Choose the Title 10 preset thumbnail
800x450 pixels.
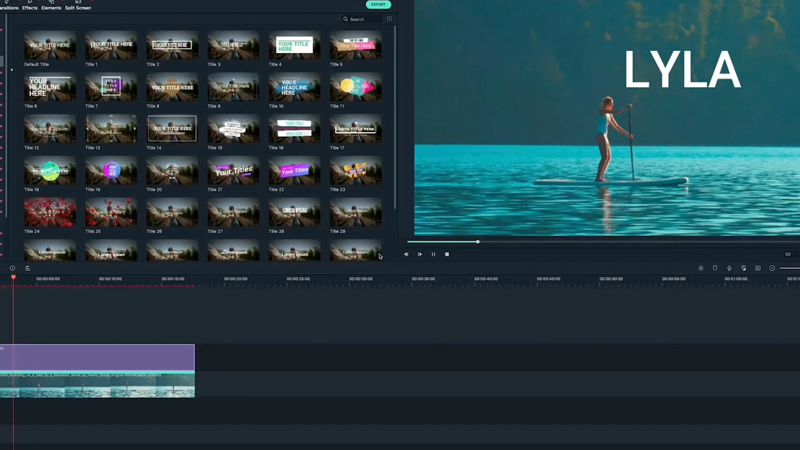294,87
